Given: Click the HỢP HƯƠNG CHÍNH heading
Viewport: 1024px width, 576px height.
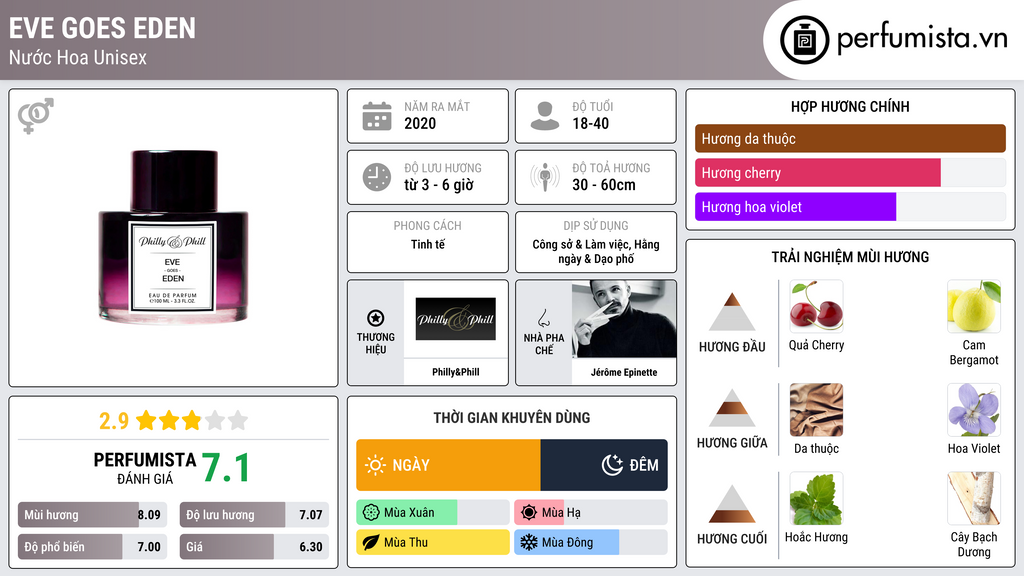Looking at the screenshot, I should (850, 106).
